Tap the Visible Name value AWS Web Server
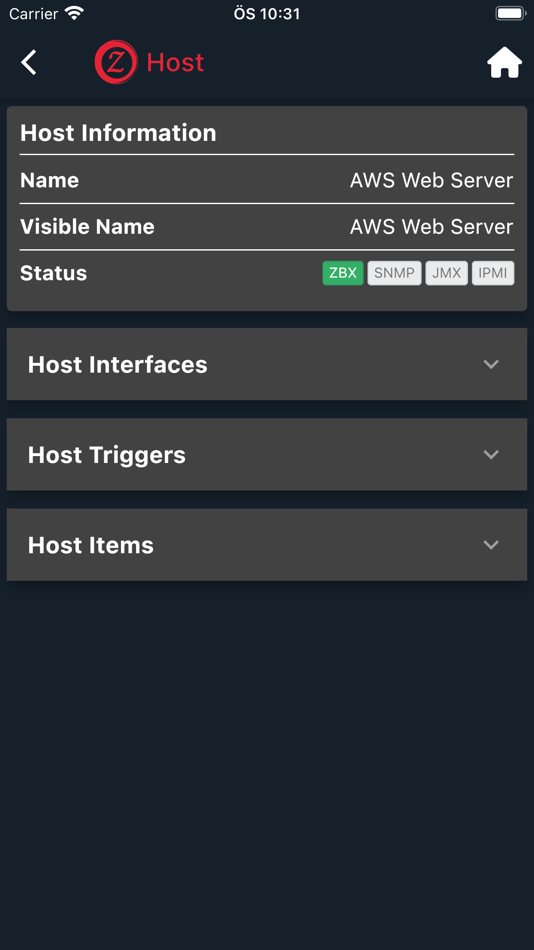 point(432,227)
